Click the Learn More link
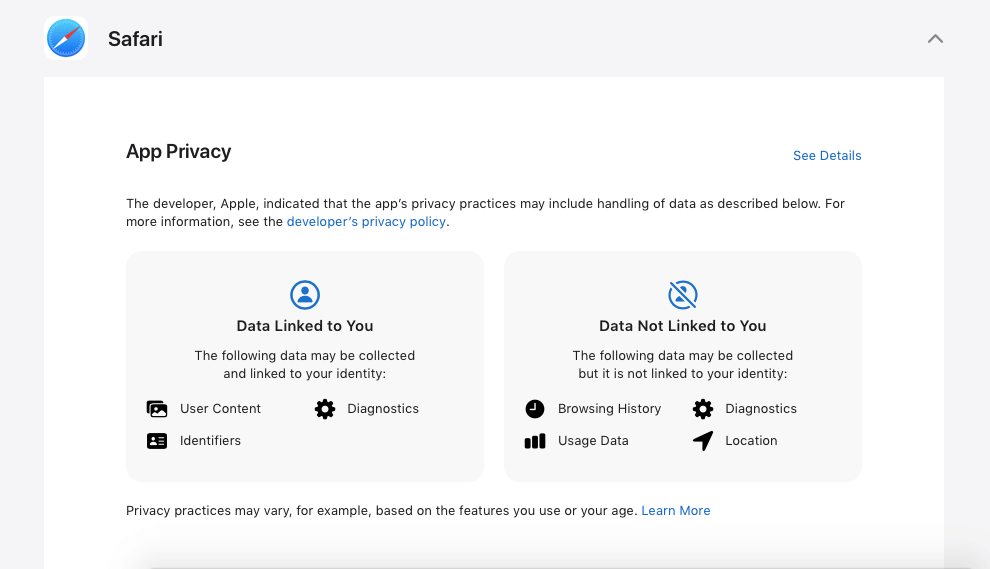Viewport: 990px width, 569px height. click(x=675, y=511)
